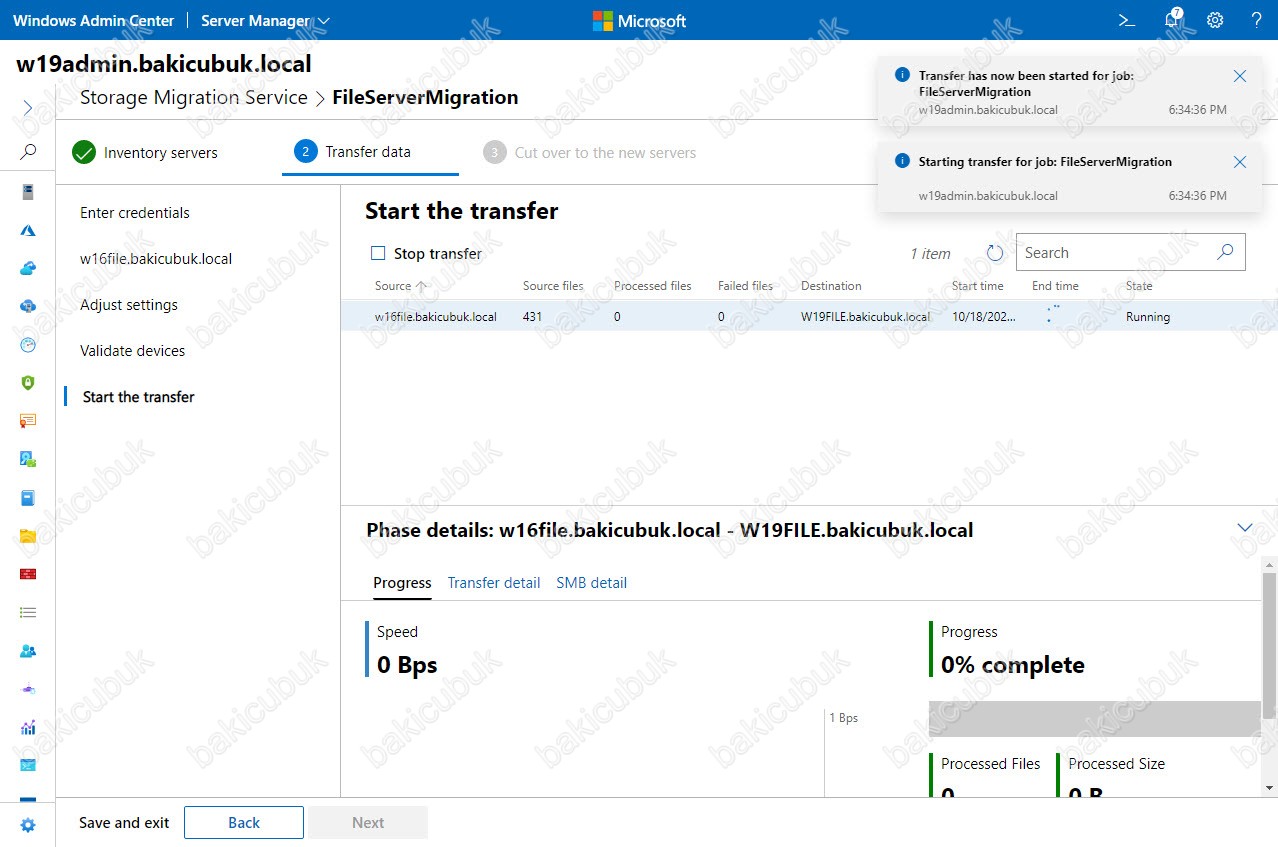This screenshot has width=1278, height=847.
Task: Sort by the Destination column header
Action: tap(831, 286)
